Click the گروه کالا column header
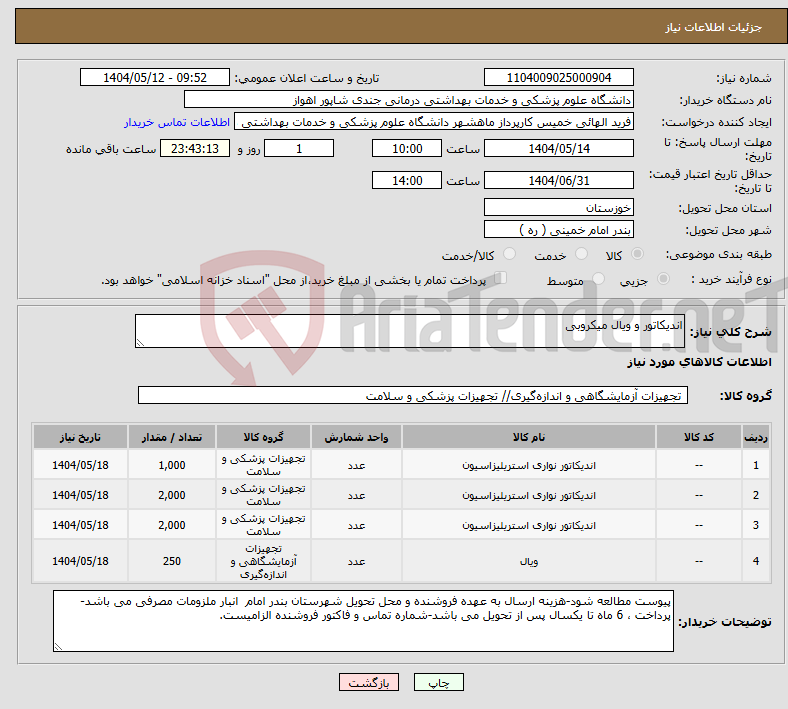 pos(263,437)
